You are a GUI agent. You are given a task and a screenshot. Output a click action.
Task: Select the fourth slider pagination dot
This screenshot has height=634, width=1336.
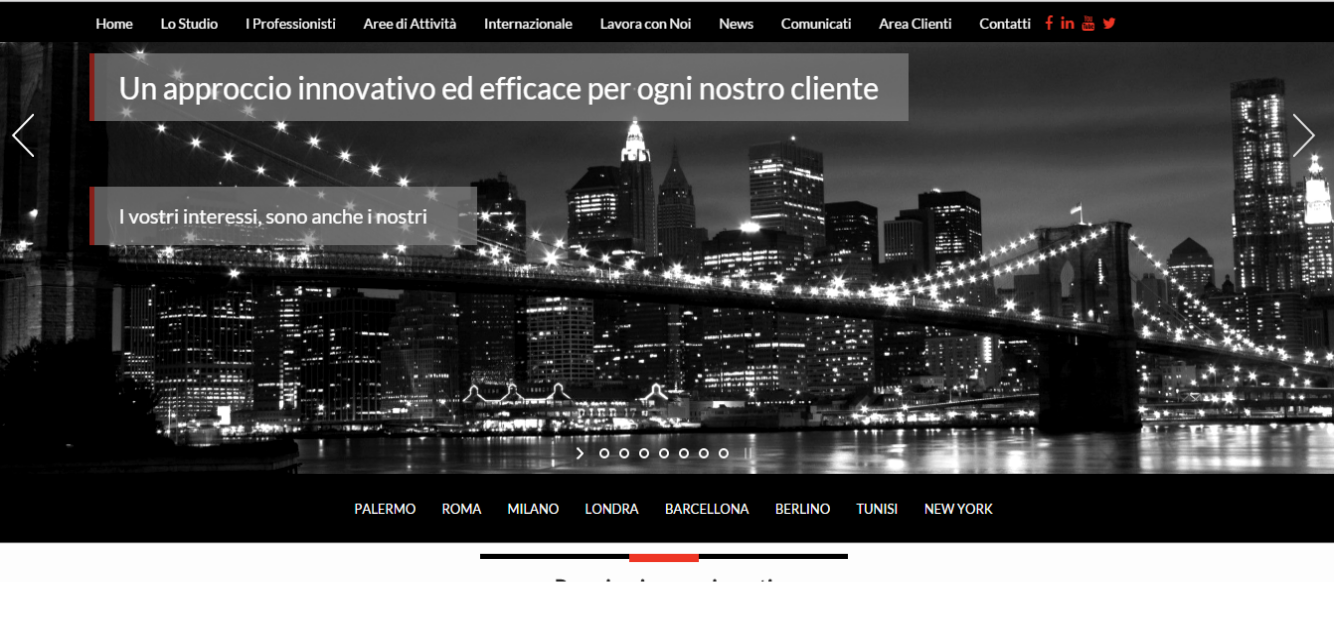[x=664, y=453]
